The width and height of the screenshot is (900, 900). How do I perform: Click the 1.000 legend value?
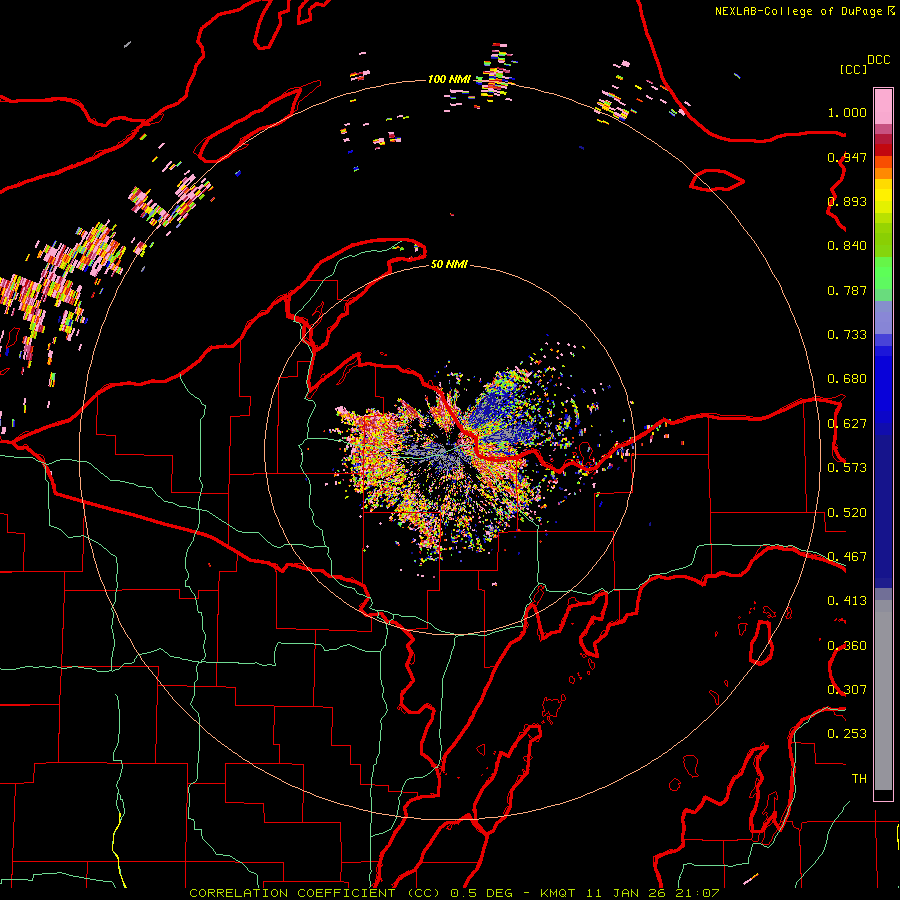(x=847, y=113)
